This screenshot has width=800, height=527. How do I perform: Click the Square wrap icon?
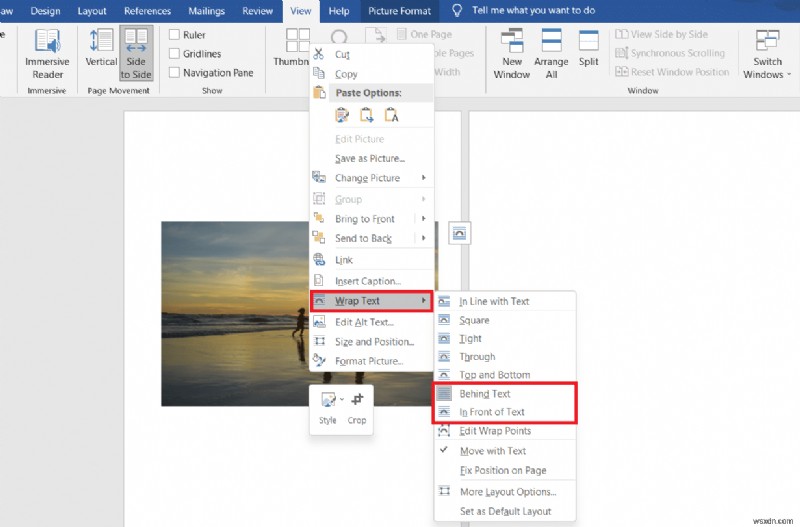click(444, 320)
